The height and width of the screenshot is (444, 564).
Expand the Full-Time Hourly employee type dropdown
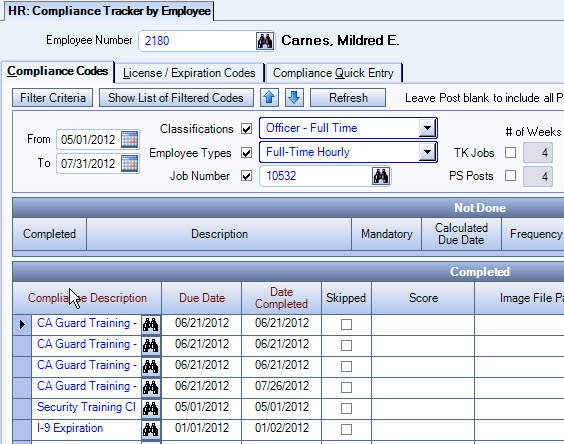coord(427,152)
